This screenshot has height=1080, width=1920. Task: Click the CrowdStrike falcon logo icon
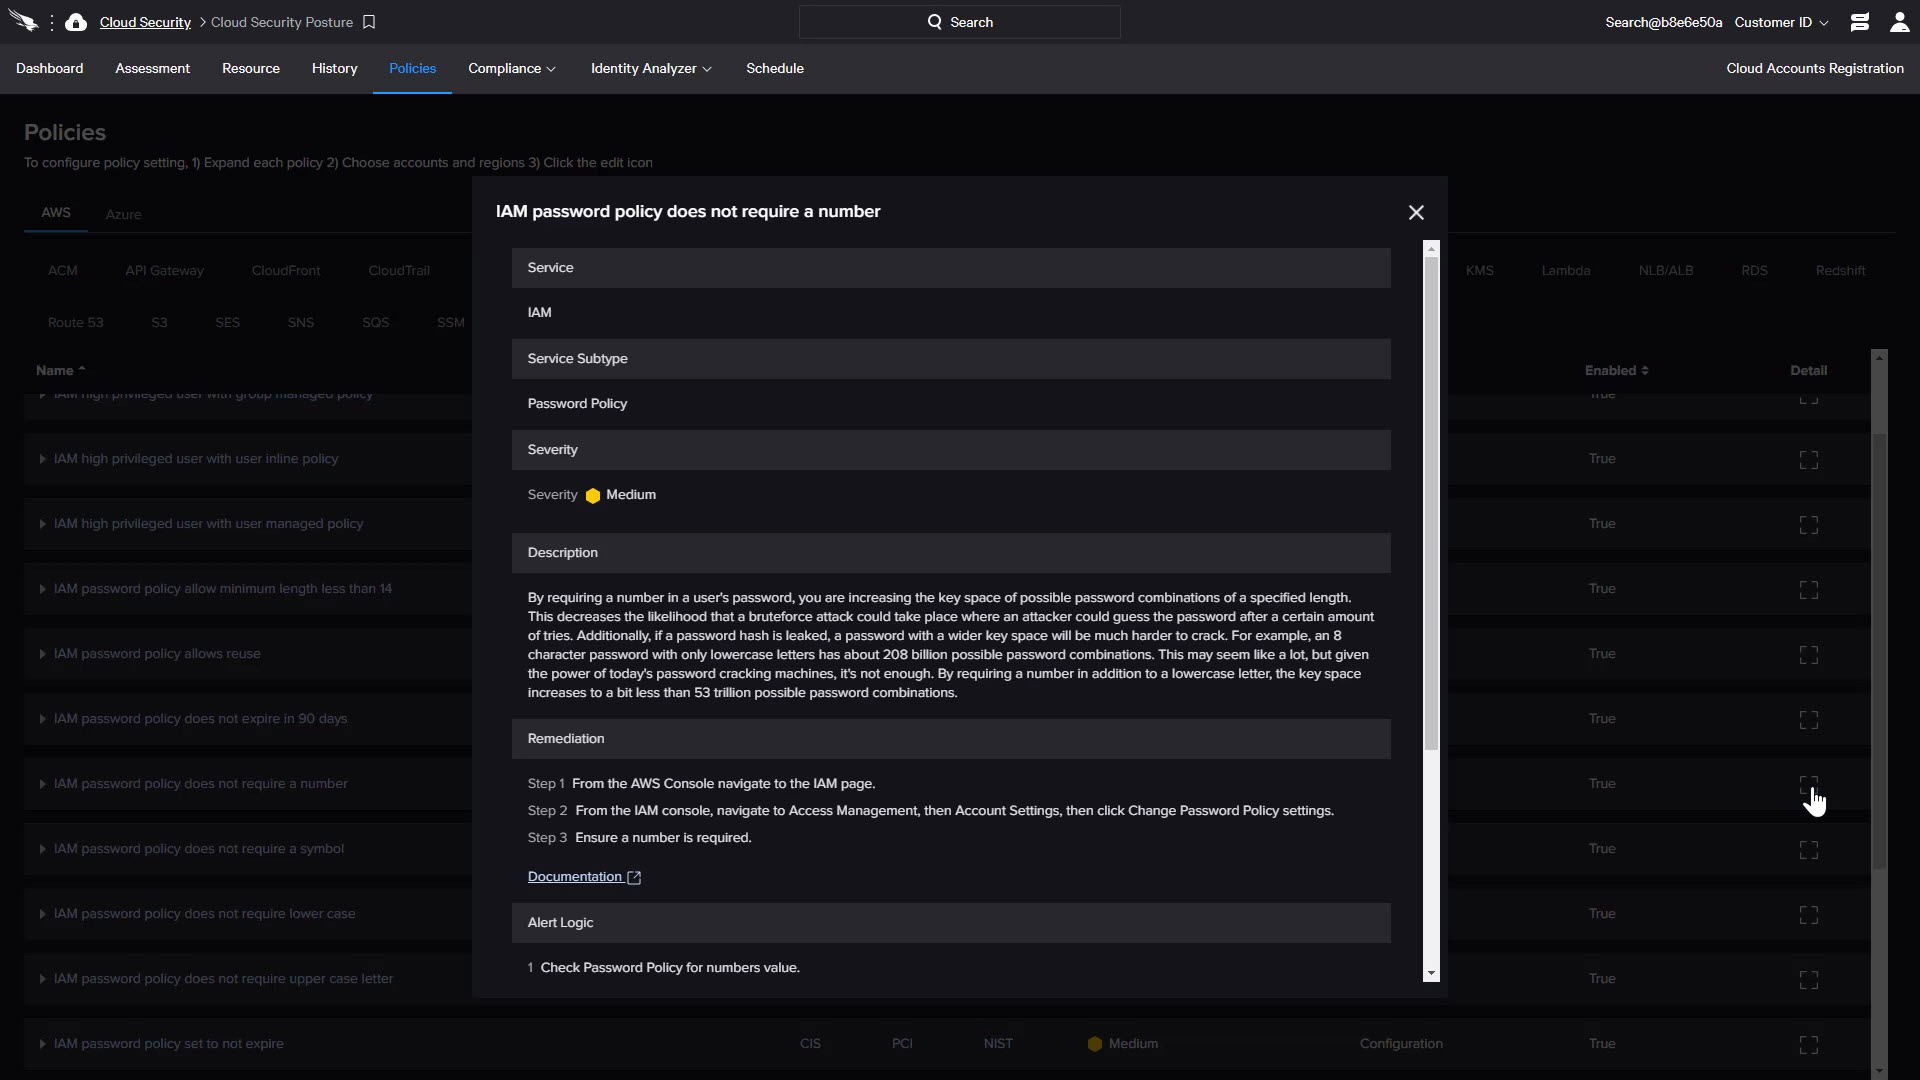click(22, 22)
